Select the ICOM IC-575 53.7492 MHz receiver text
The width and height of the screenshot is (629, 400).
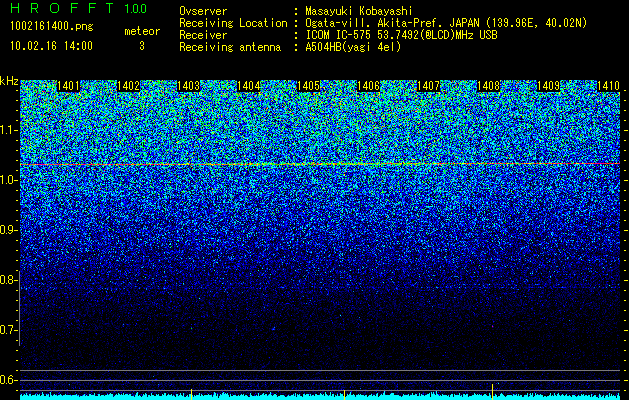click(401, 35)
